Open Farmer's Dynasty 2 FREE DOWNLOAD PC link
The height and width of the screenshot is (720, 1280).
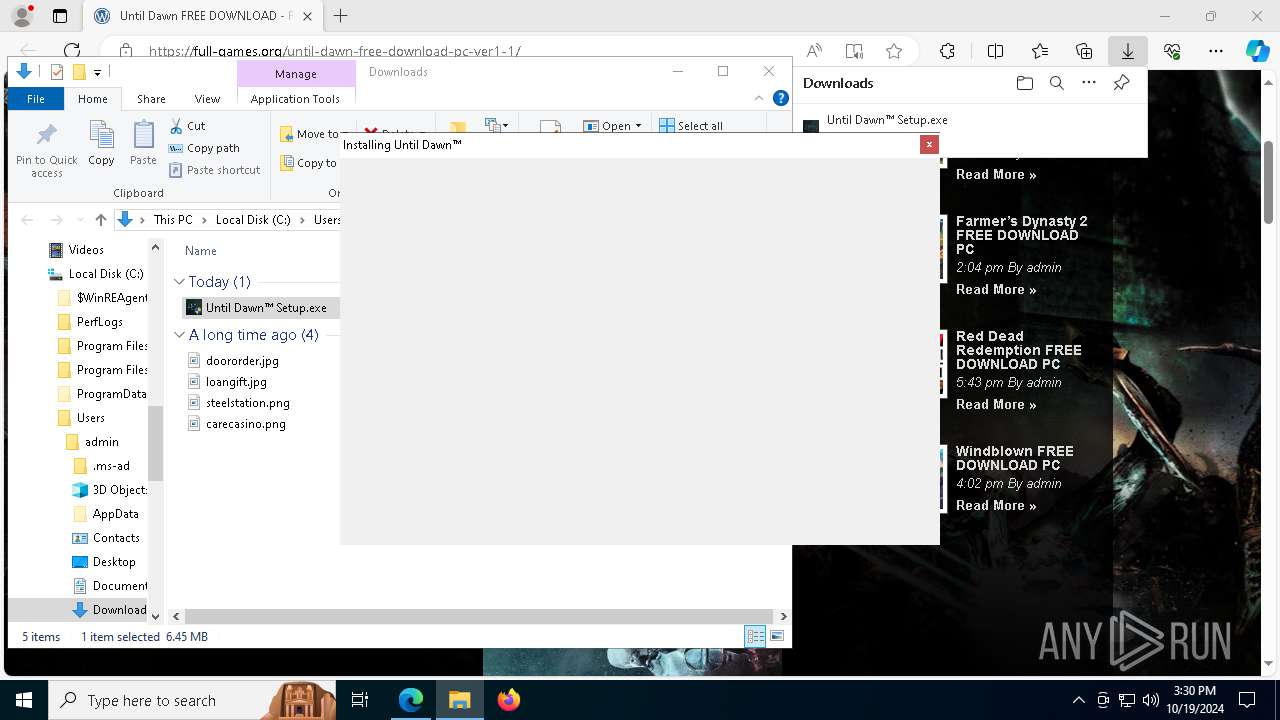tap(1021, 235)
